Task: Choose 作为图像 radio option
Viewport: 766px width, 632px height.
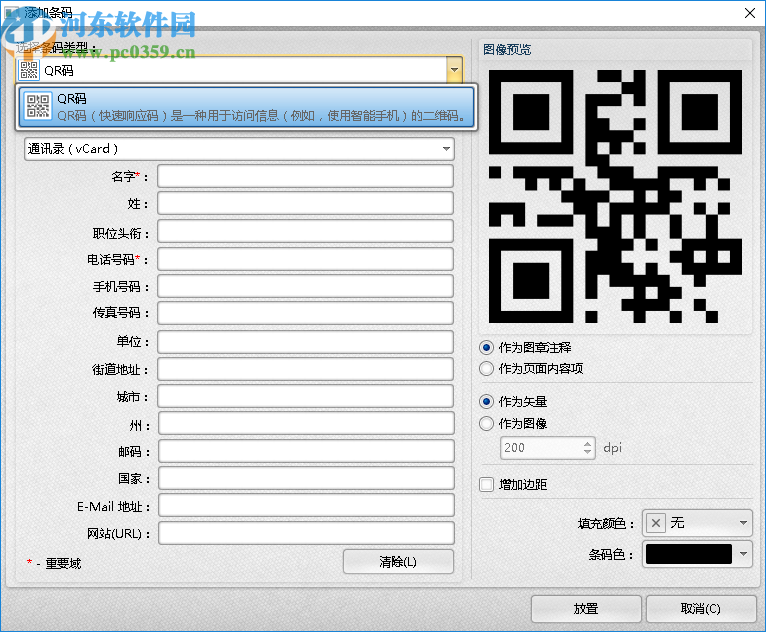Action: coord(487,423)
